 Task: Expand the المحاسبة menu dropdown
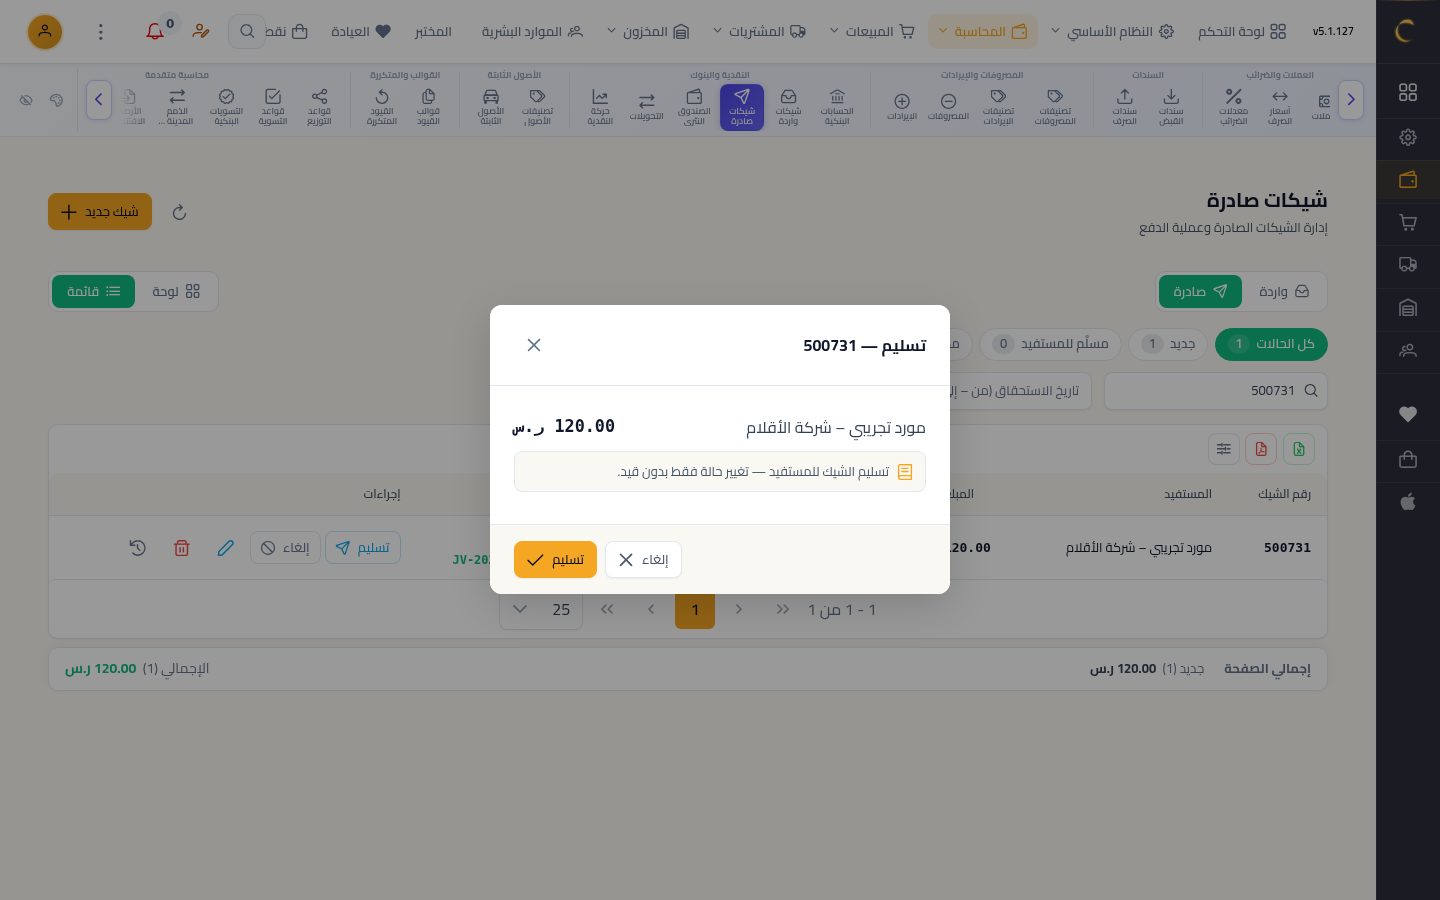click(983, 31)
